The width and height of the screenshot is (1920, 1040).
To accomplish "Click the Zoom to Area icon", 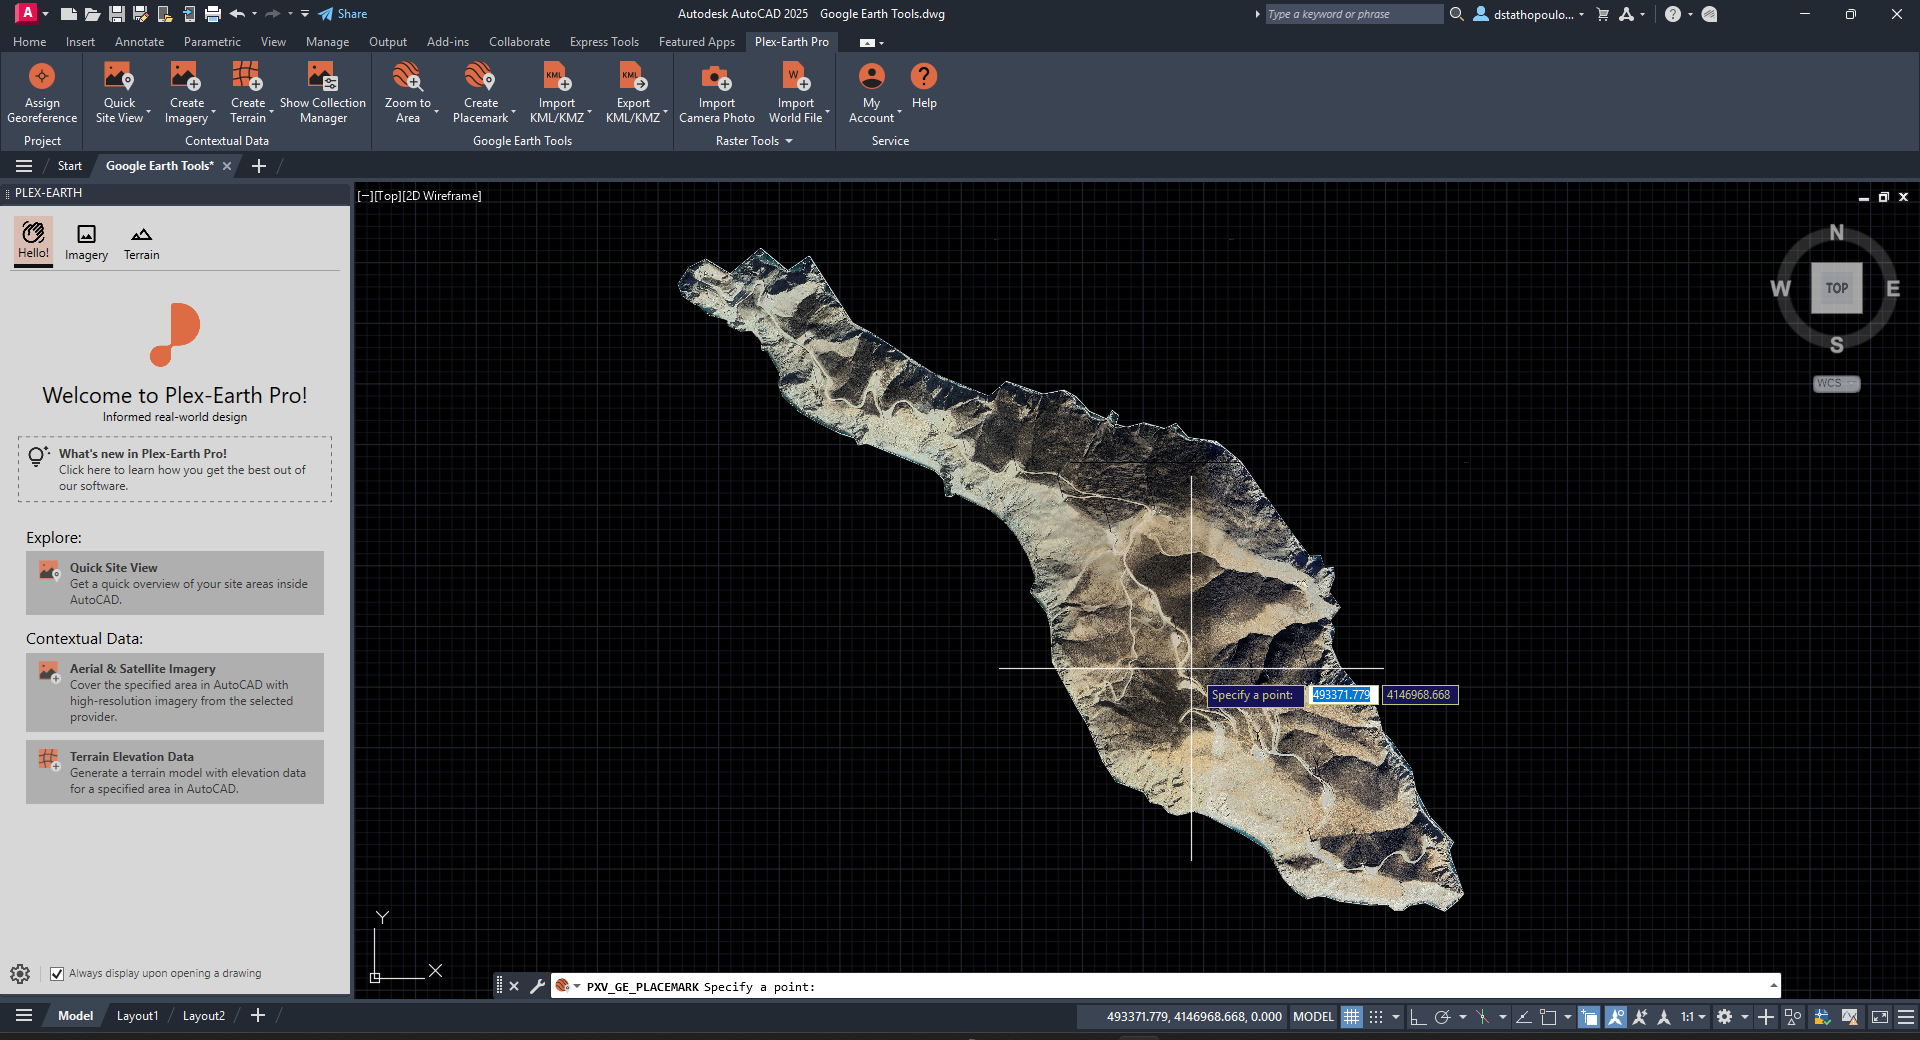I will coord(407,77).
